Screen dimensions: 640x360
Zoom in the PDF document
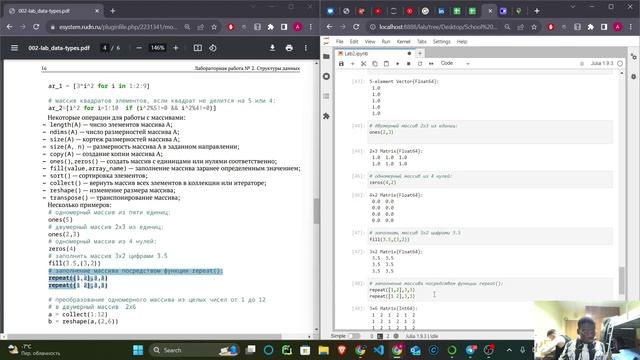coord(176,48)
